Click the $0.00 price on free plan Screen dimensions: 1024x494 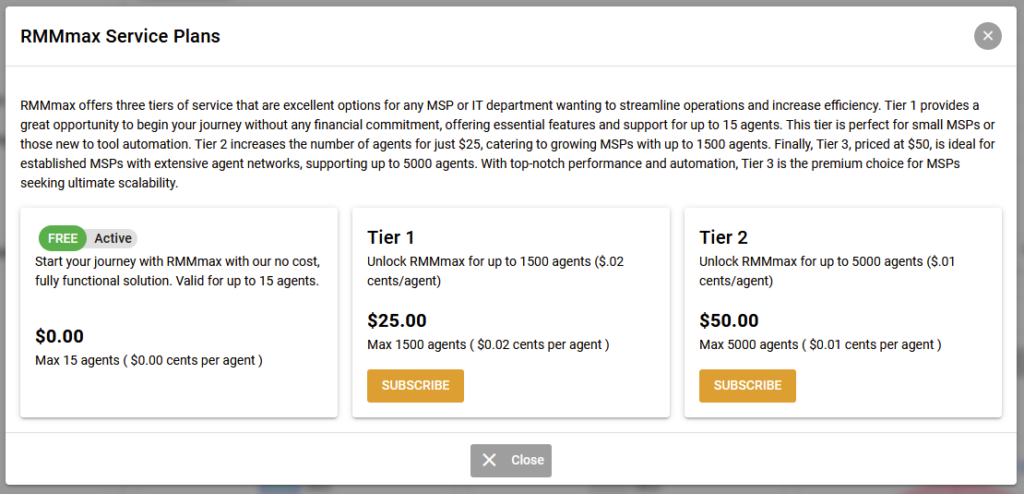tap(59, 337)
